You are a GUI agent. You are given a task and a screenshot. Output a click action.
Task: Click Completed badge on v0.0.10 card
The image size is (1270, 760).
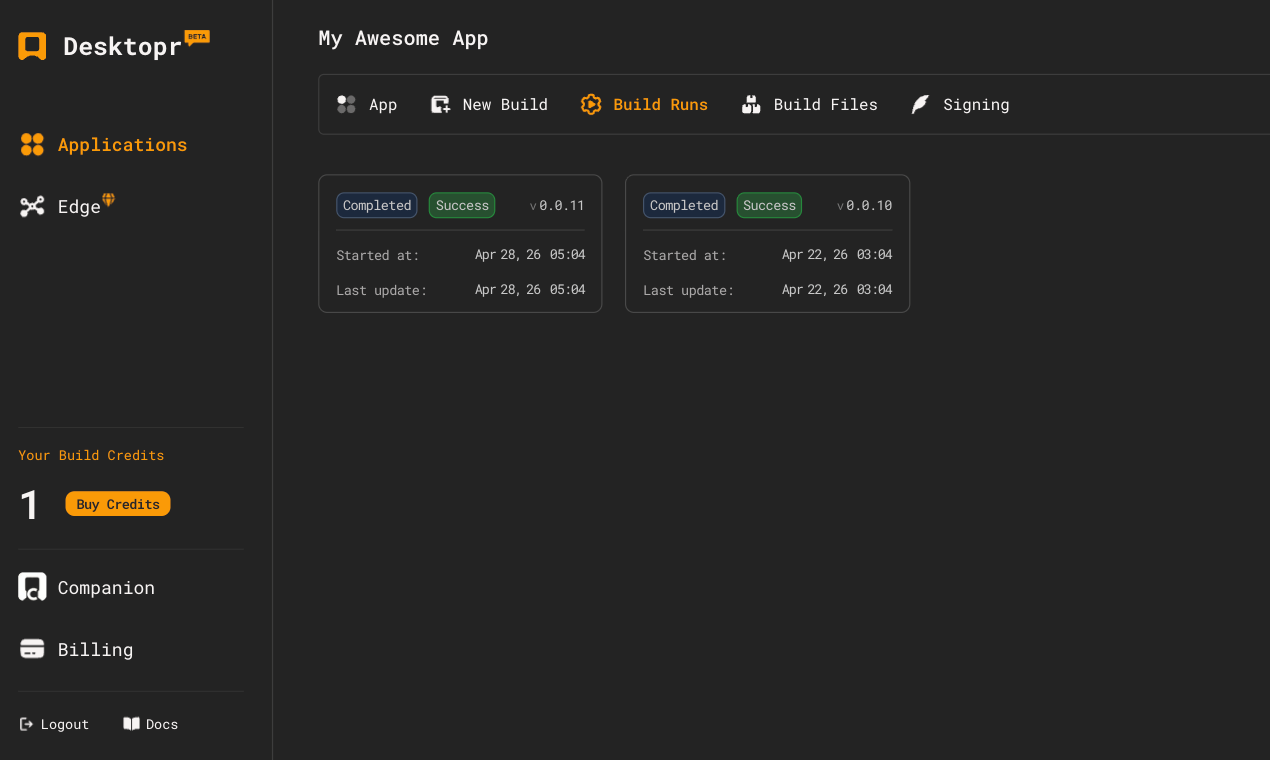click(684, 205)
